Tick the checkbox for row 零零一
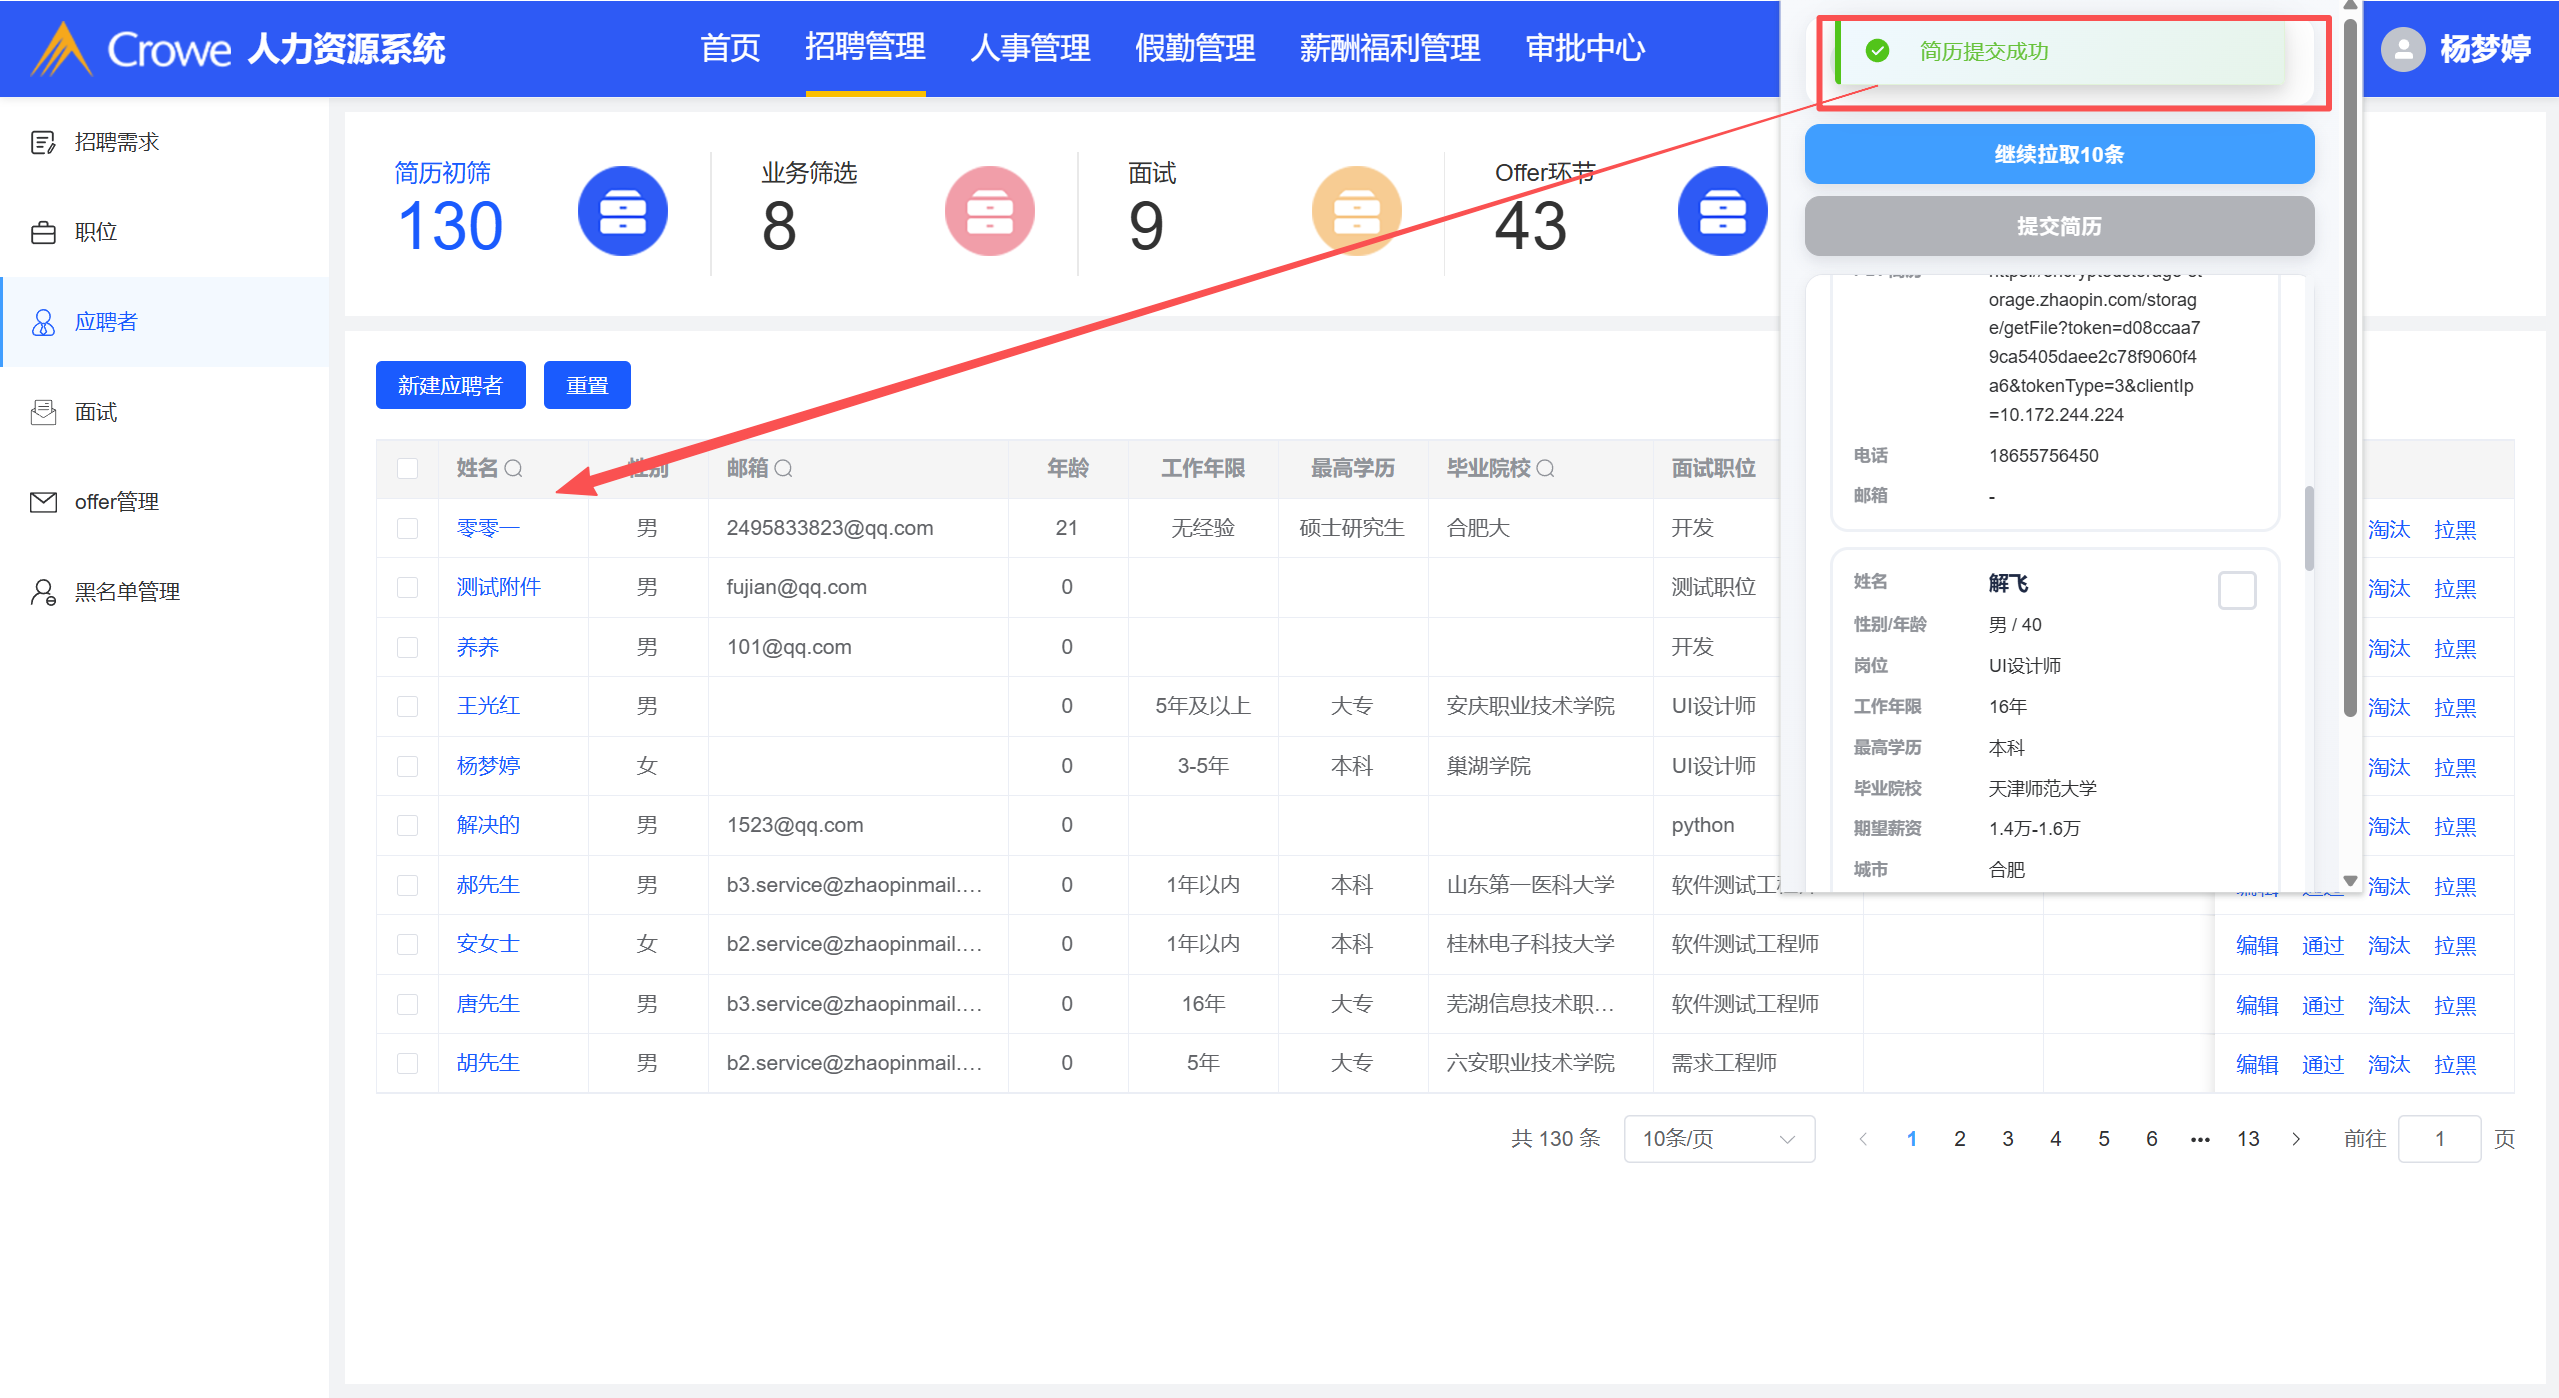 click(x=407, y=528)
